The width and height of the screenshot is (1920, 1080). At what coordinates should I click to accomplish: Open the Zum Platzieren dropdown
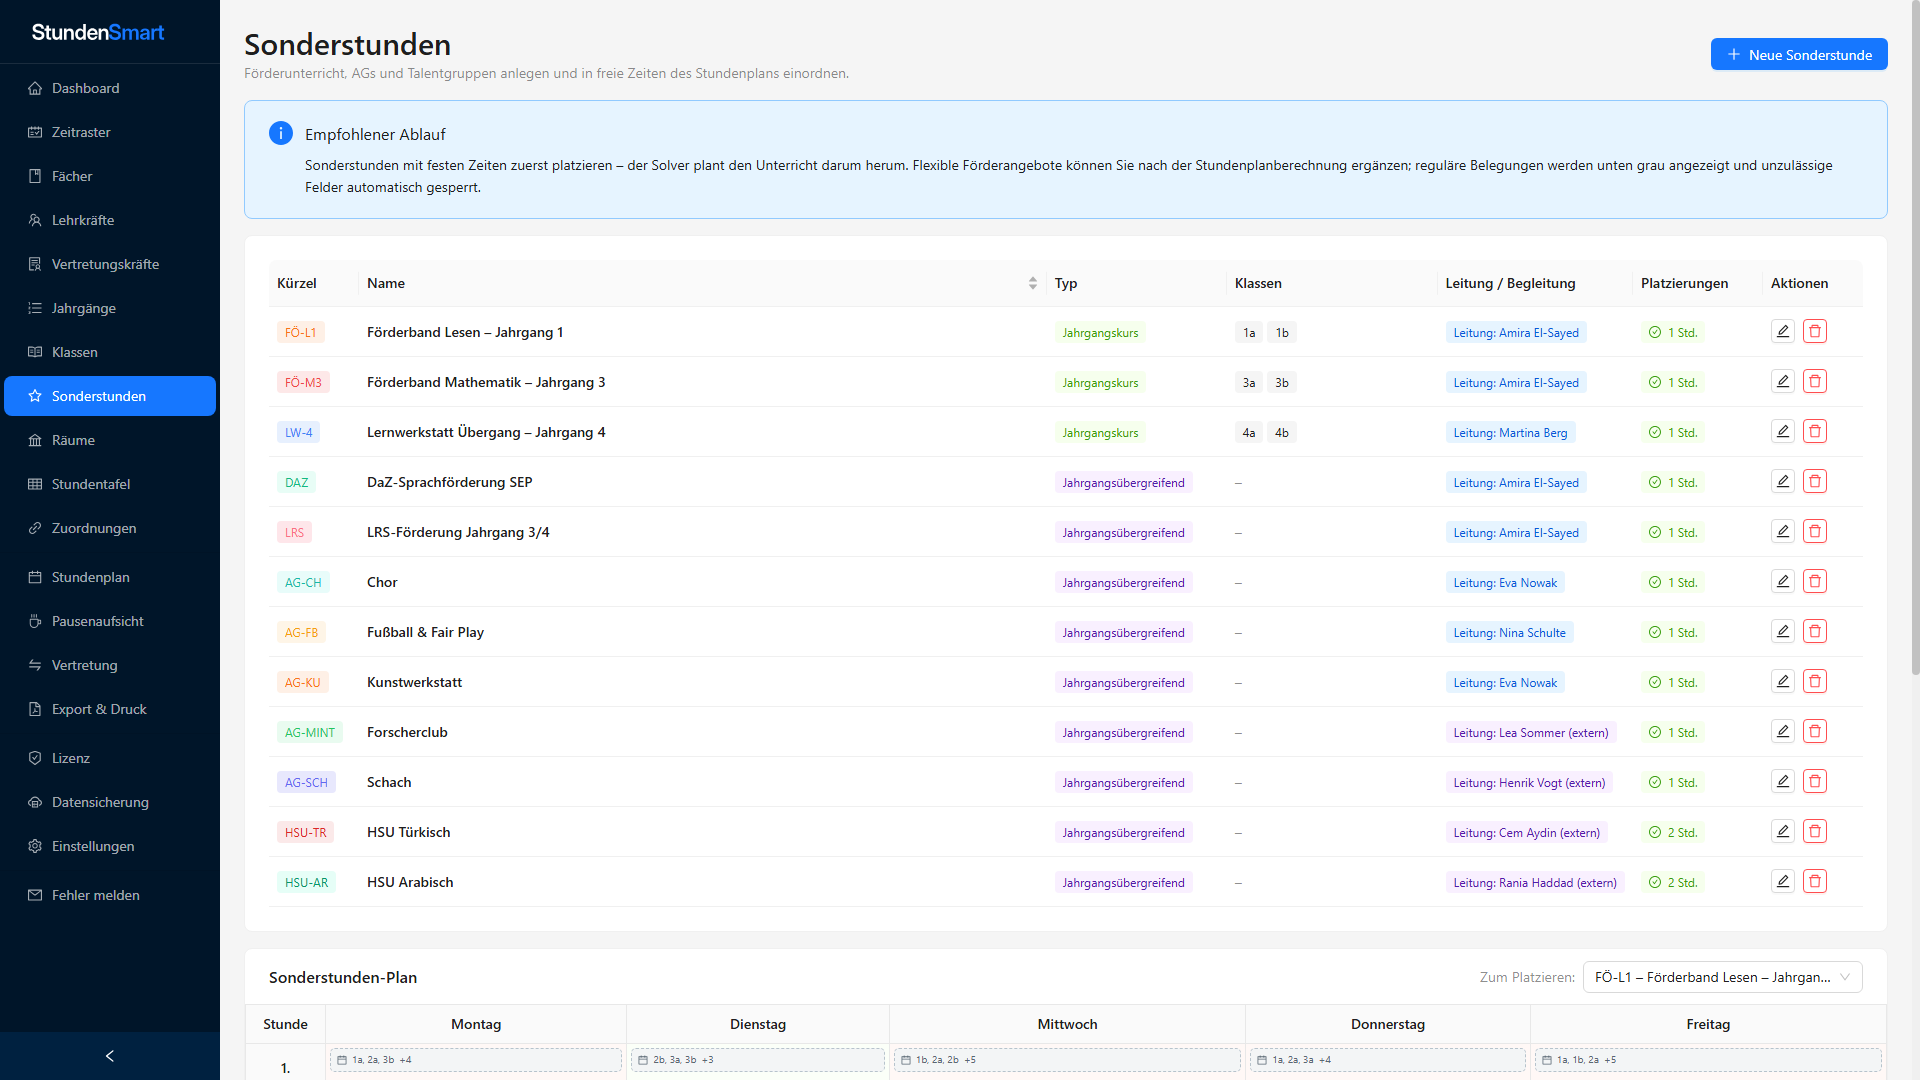click(1722, 977)
